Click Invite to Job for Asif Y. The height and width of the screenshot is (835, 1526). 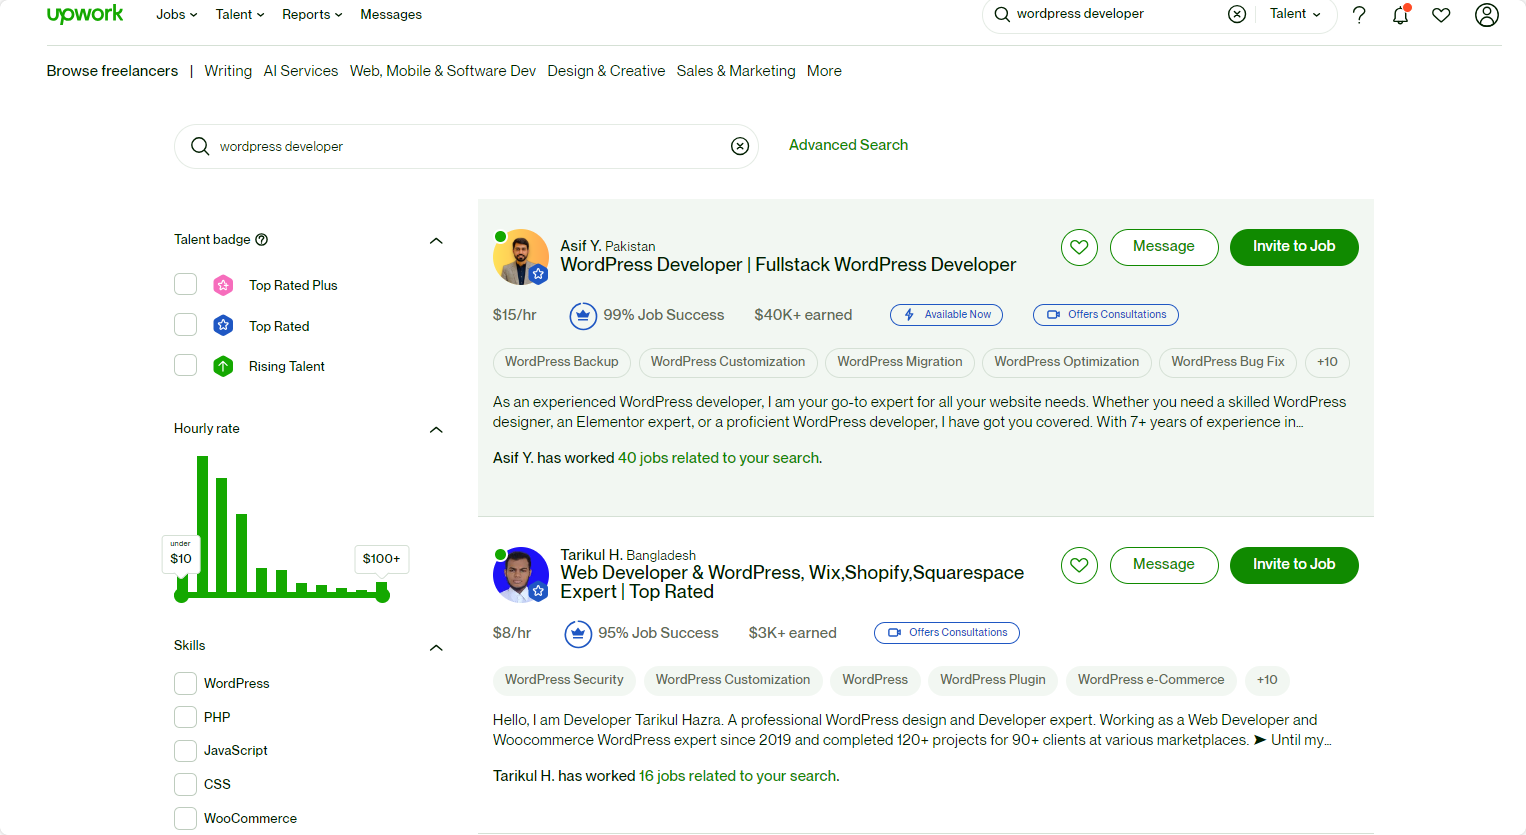click(1294, 247)
